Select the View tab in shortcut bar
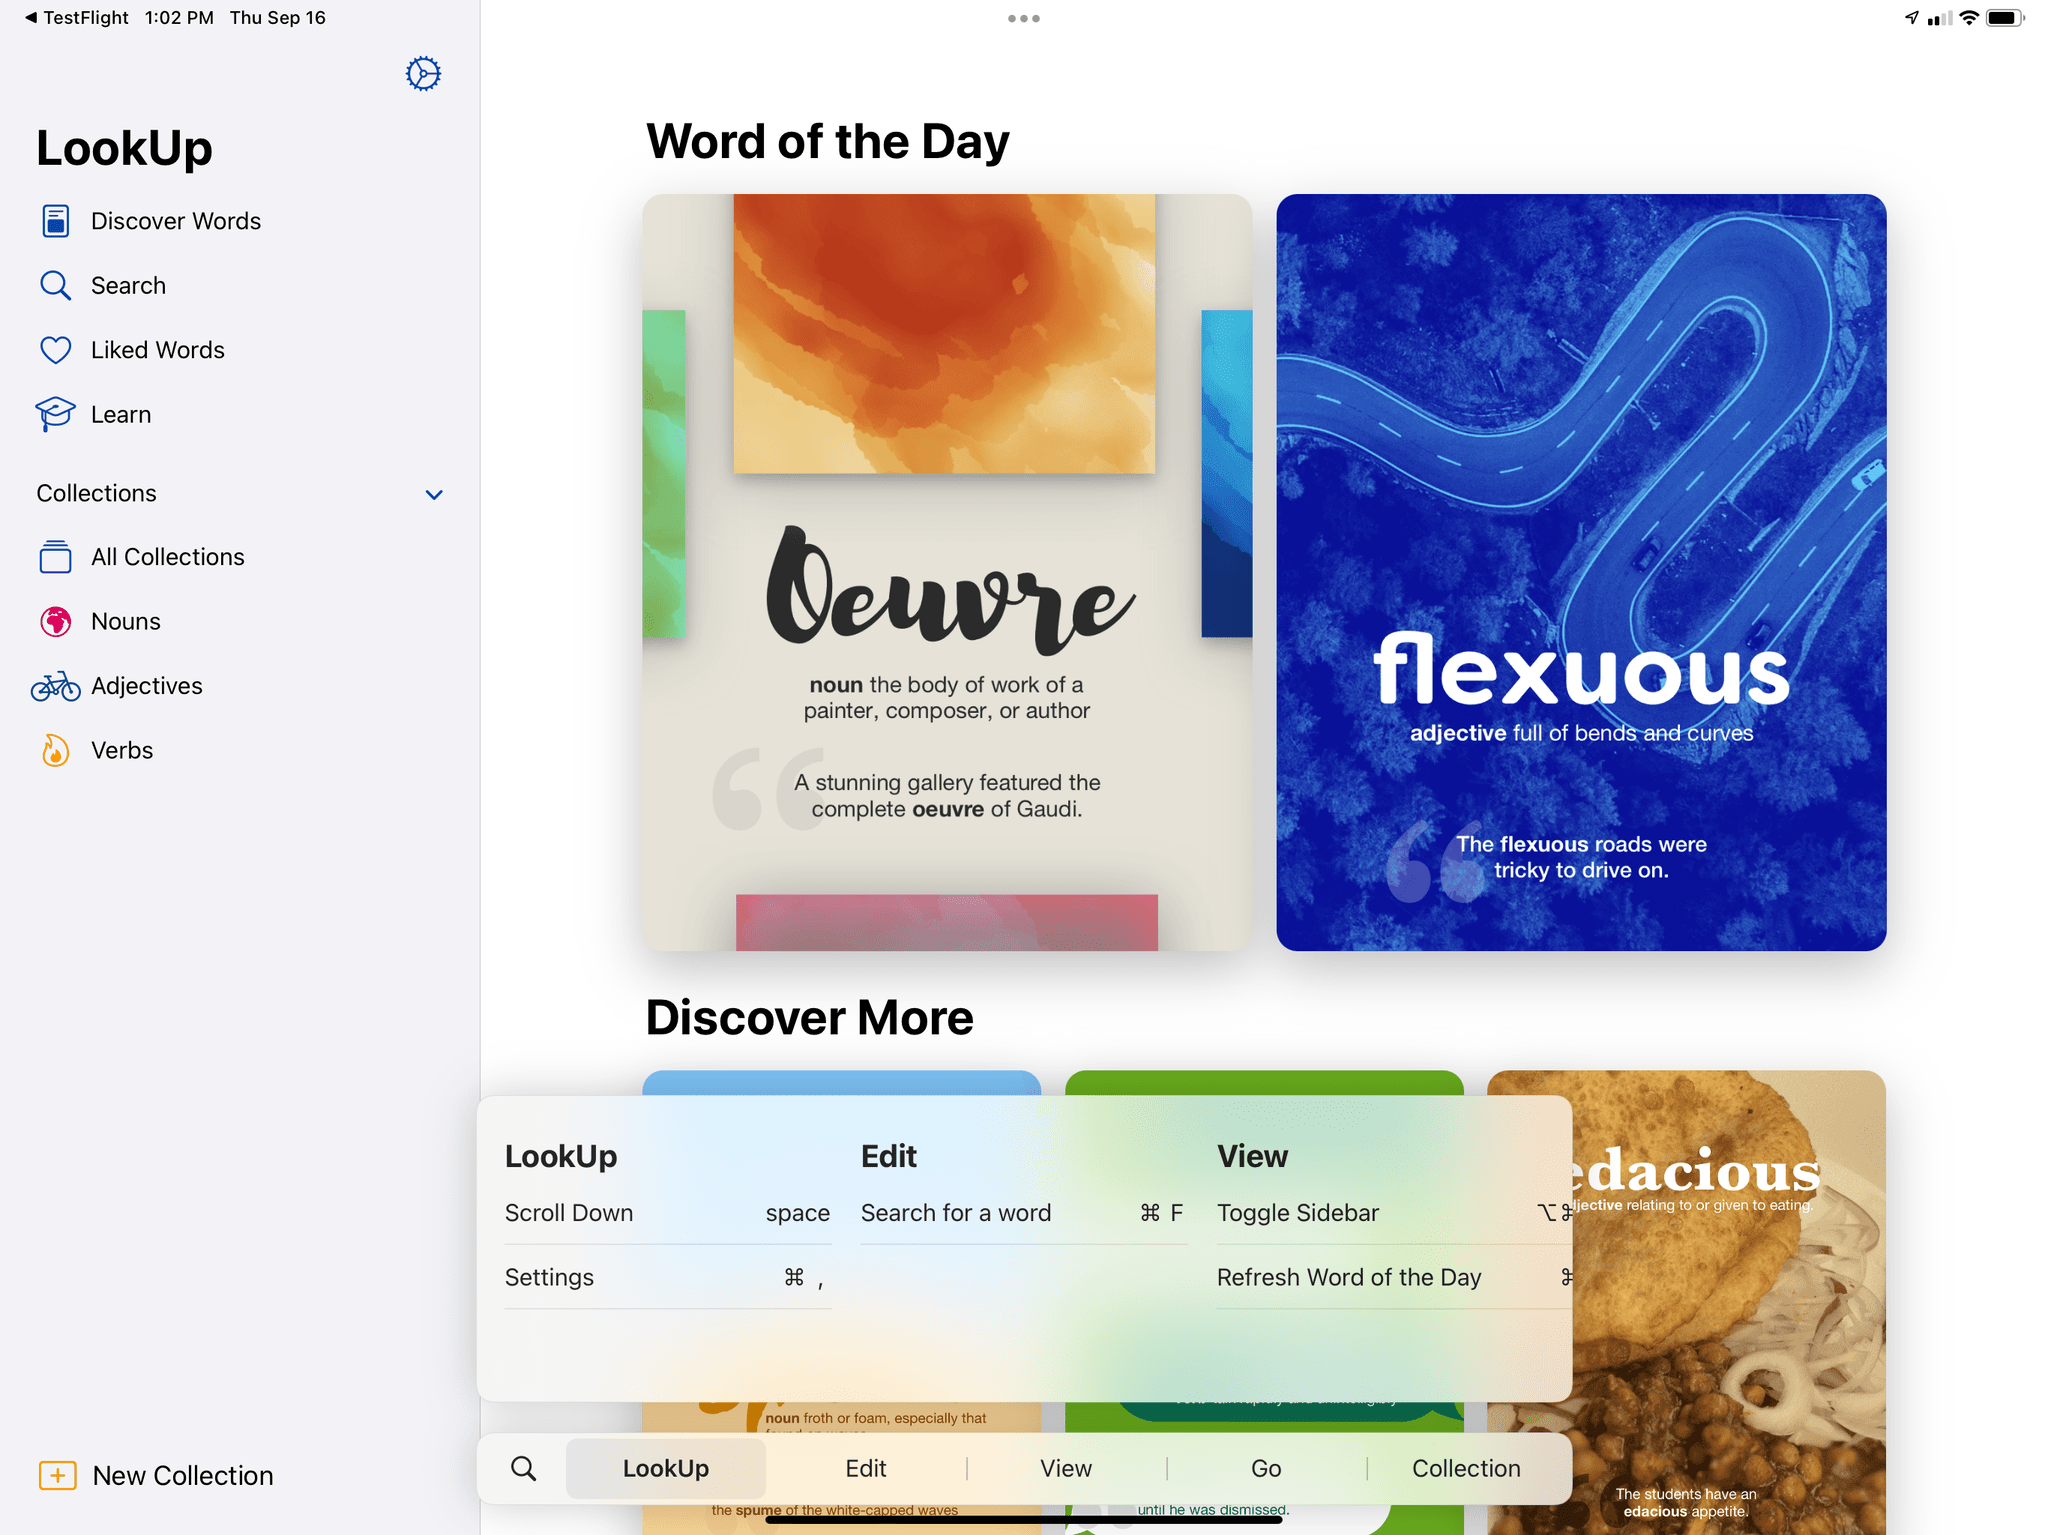 pos(1066,1468)
